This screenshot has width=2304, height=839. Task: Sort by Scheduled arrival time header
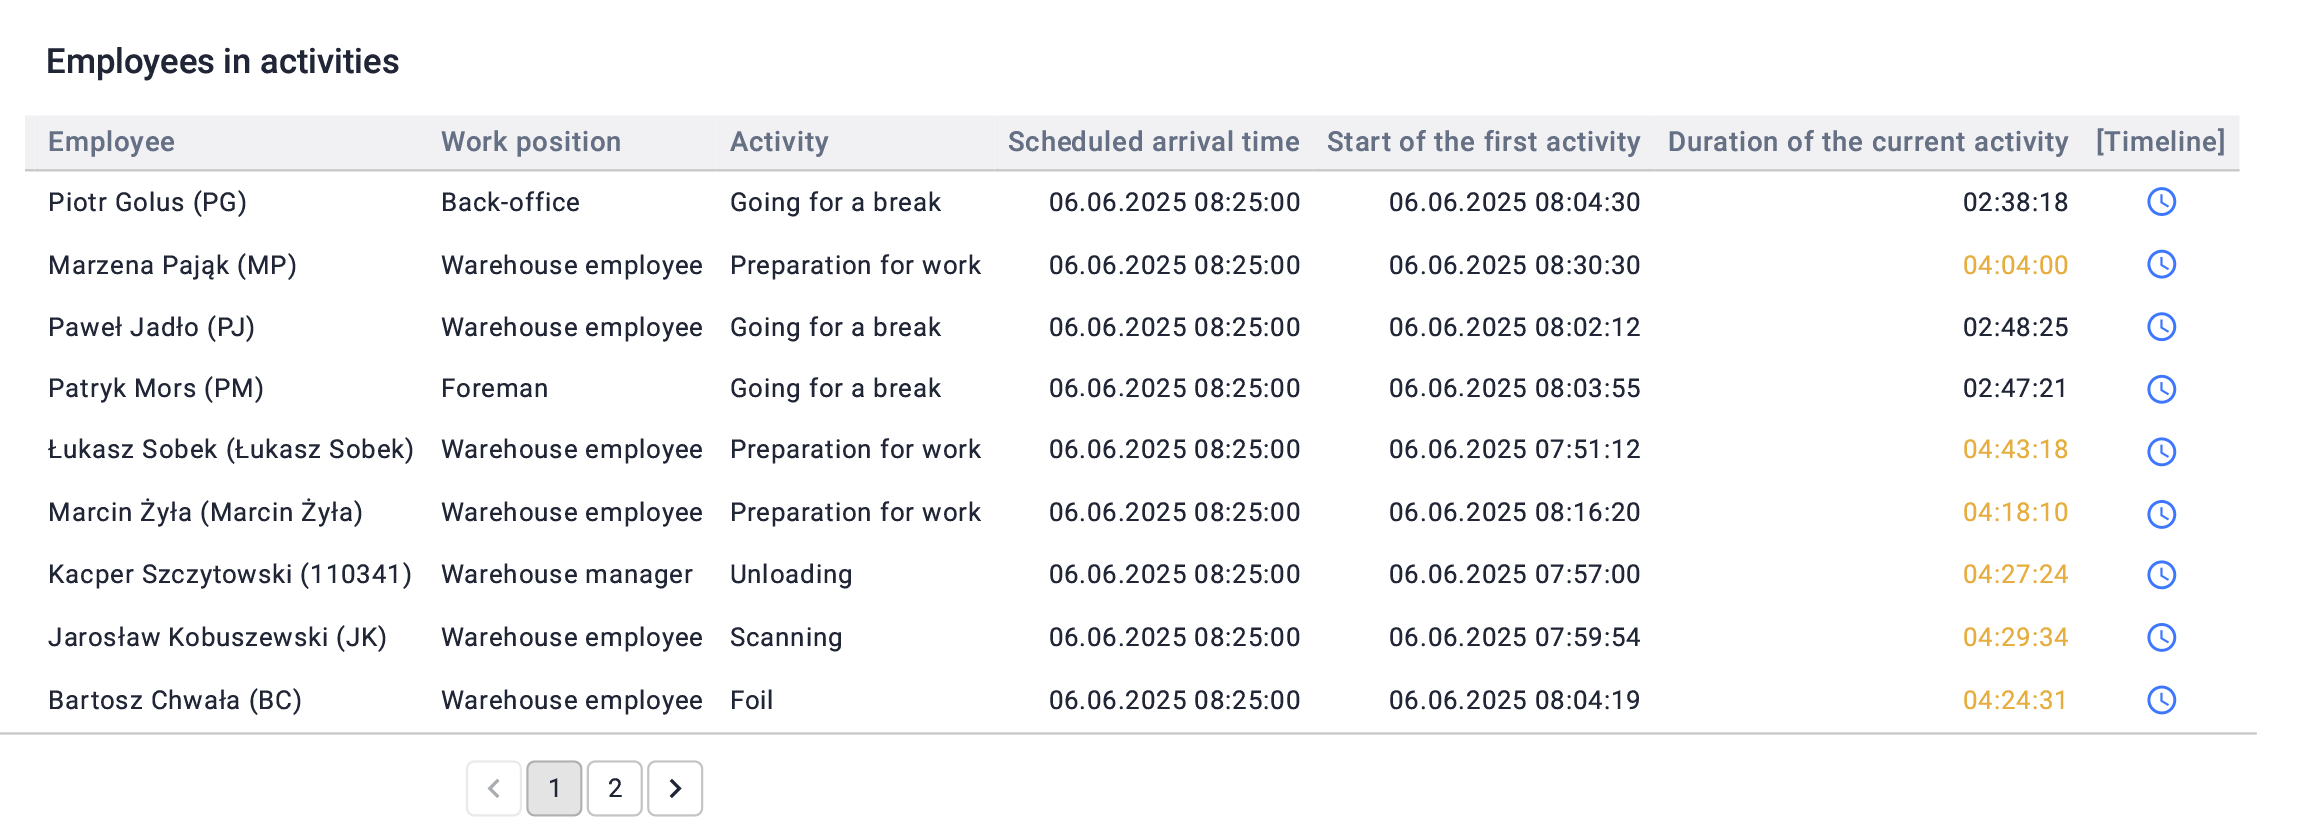click(1154, 142)
